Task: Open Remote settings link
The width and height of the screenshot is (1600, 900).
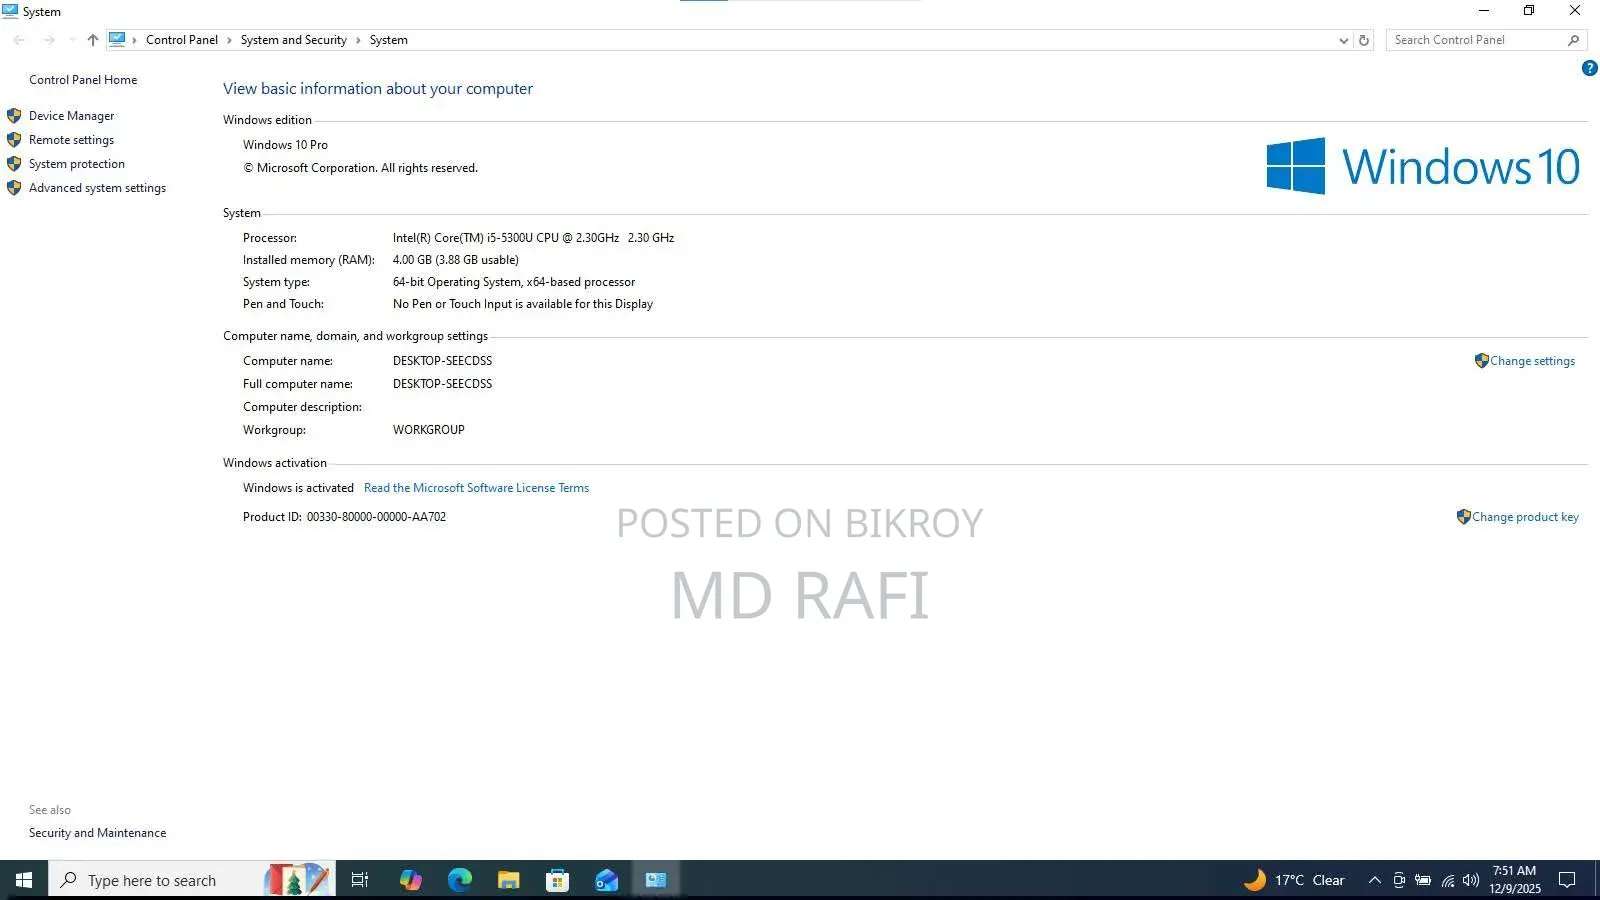Action: pos(71,140)
